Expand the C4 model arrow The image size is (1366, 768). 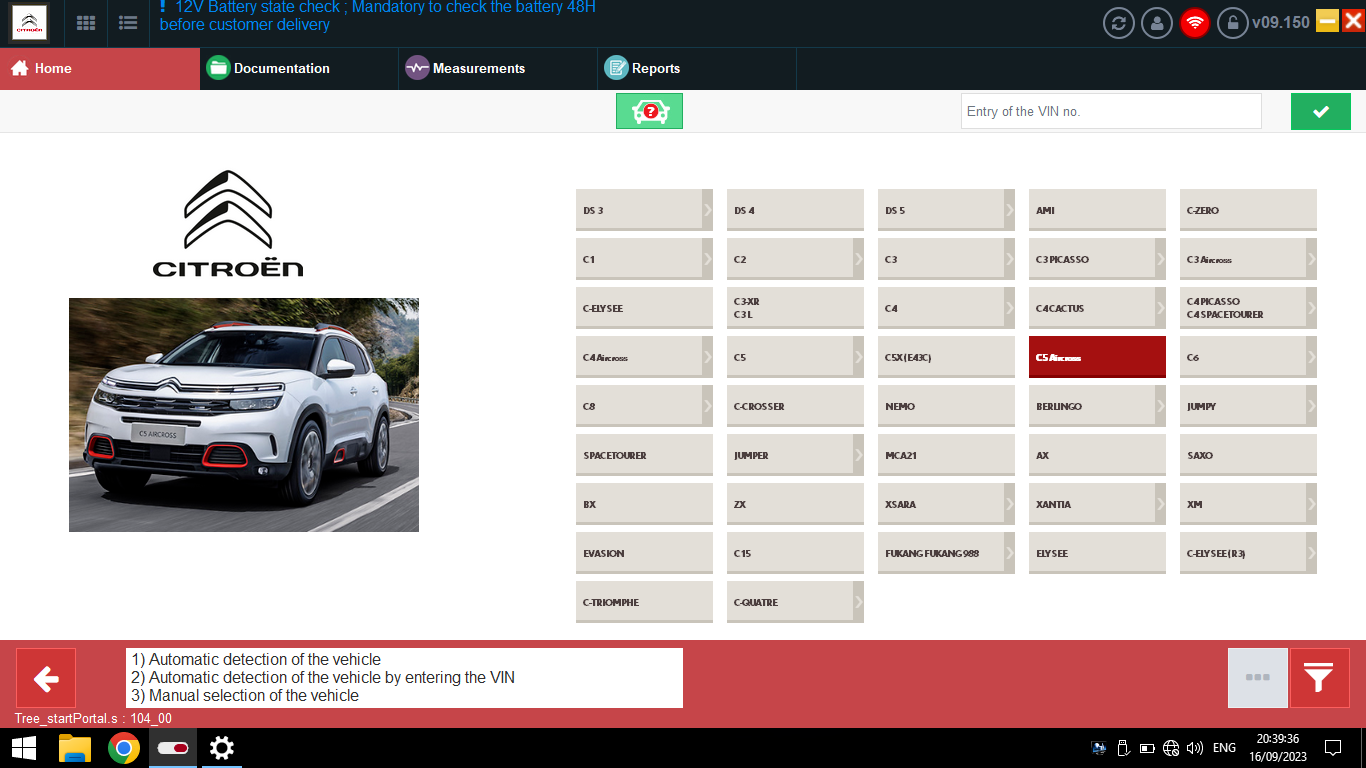1009,308
